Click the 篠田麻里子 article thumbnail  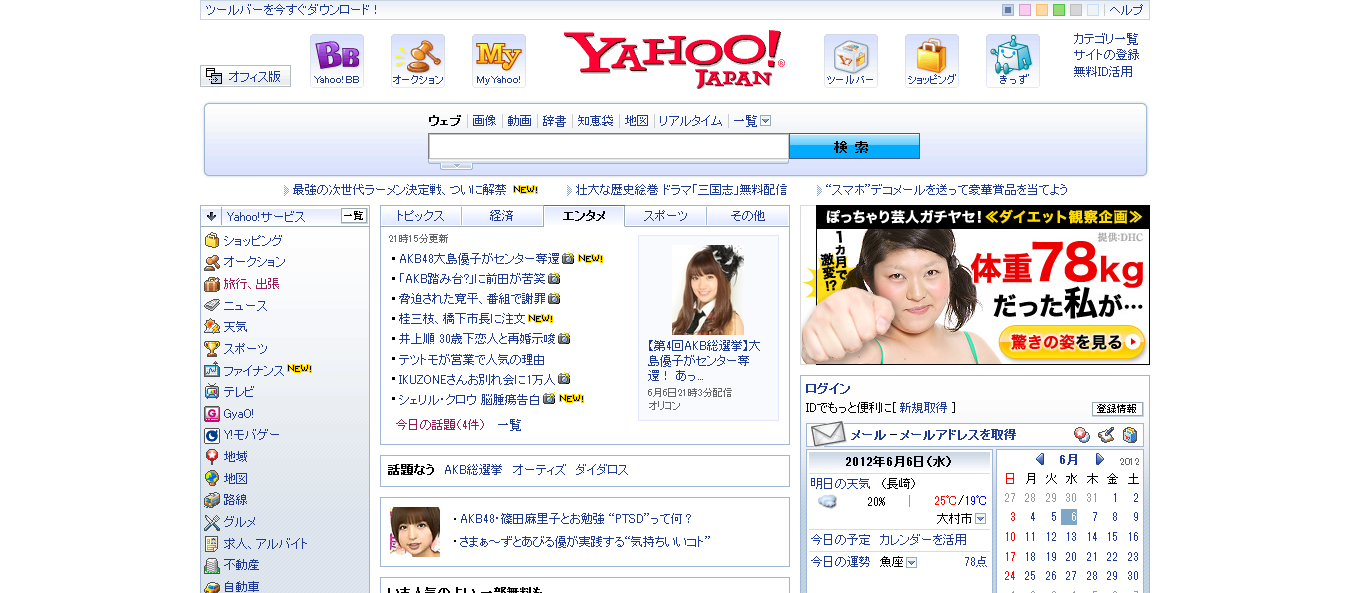tap(415, 532)
